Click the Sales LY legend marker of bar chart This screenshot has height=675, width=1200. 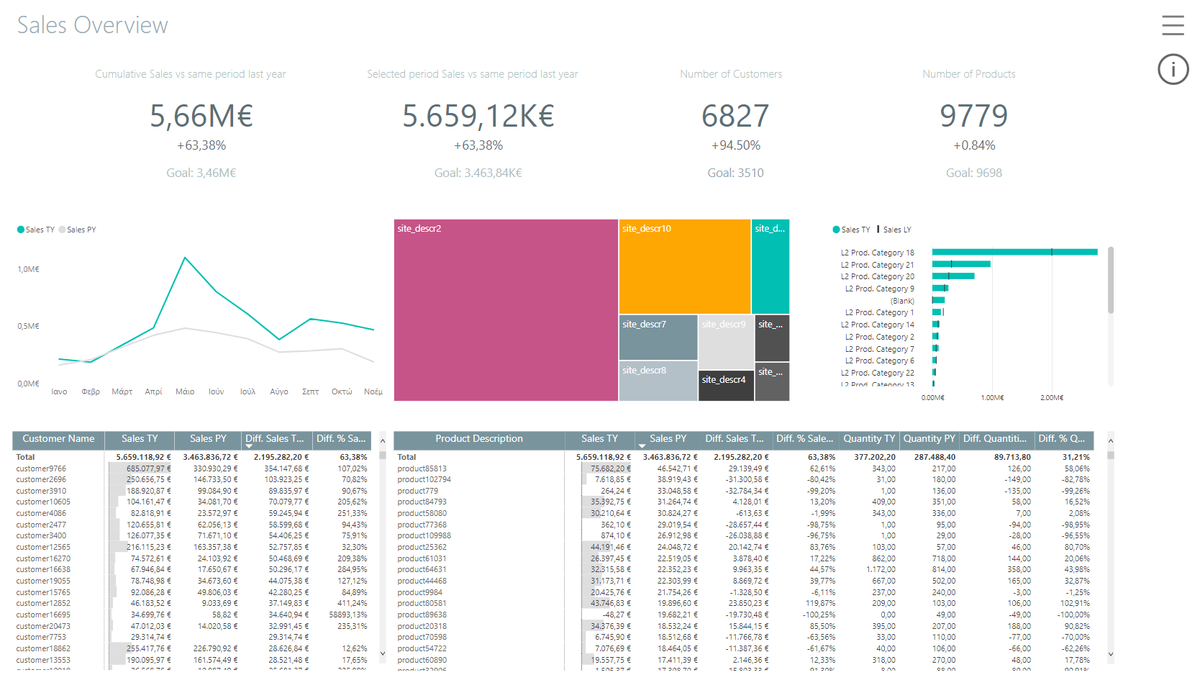point(879,229)
